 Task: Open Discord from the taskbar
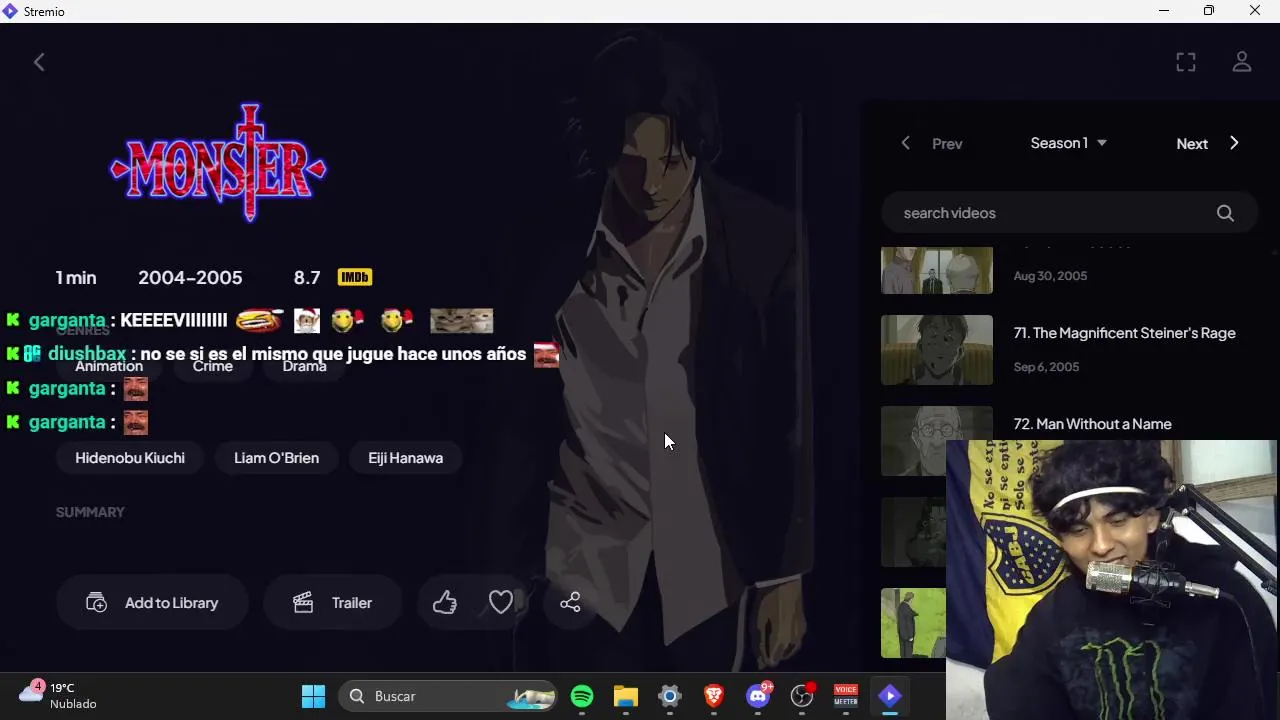(x=758, y=696)
